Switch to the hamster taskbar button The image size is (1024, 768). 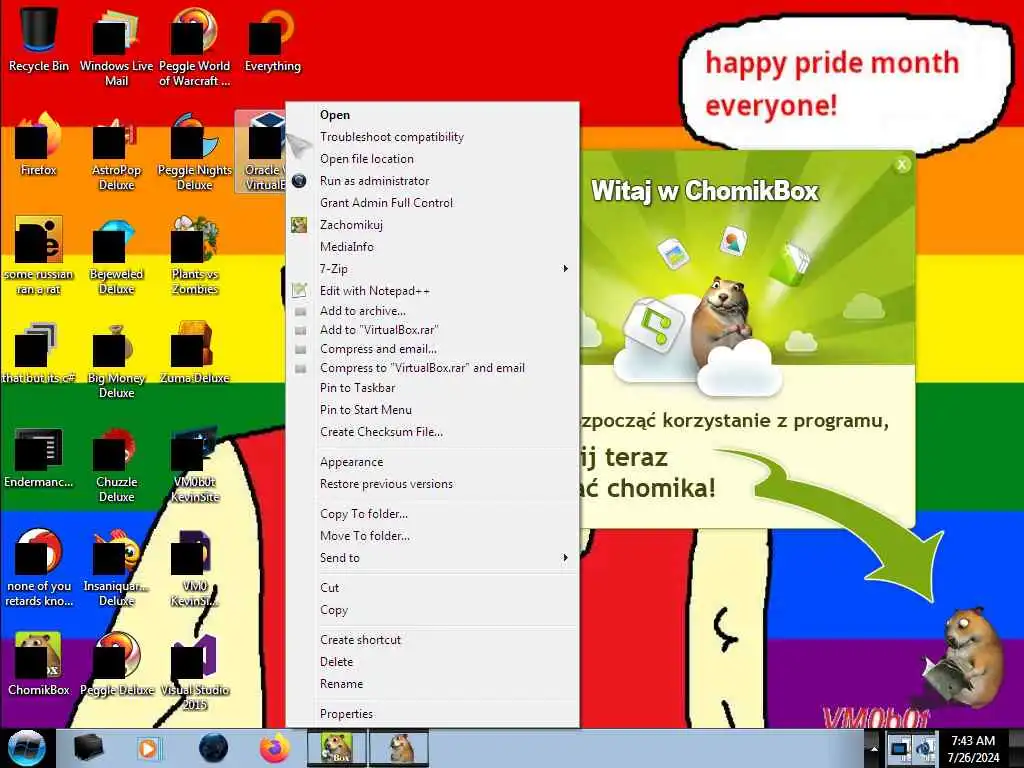(400, 748)
